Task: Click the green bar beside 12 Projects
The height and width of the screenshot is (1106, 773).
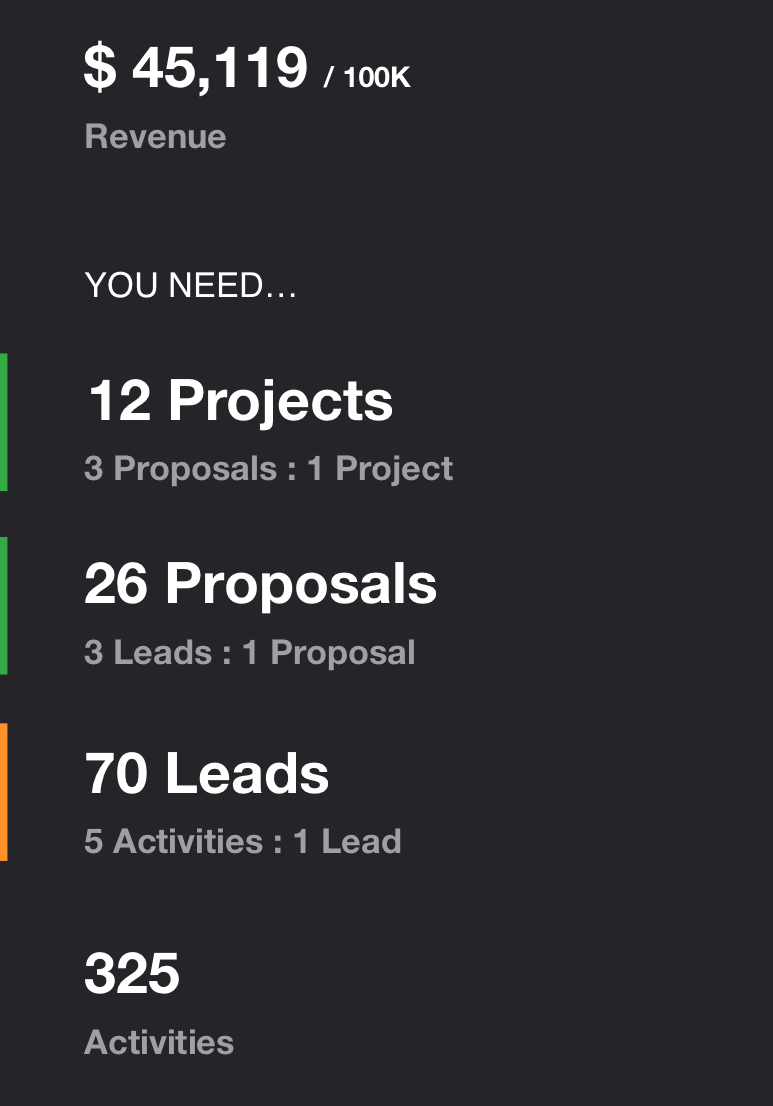Action: 4,422
